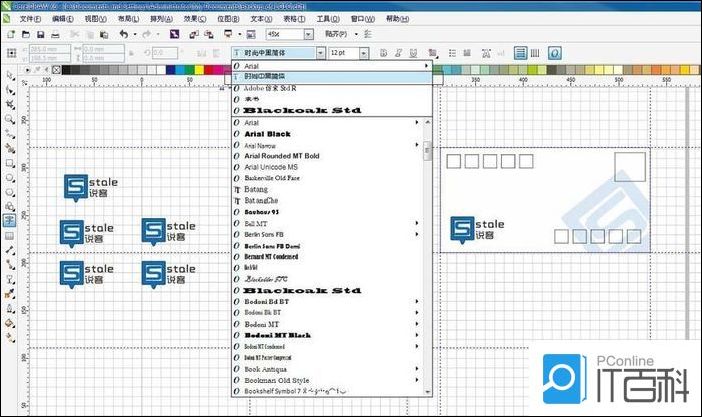This screenshot has height=417, width=702.
Task: Paste from clipboard icon
Action: pos(104,34)
